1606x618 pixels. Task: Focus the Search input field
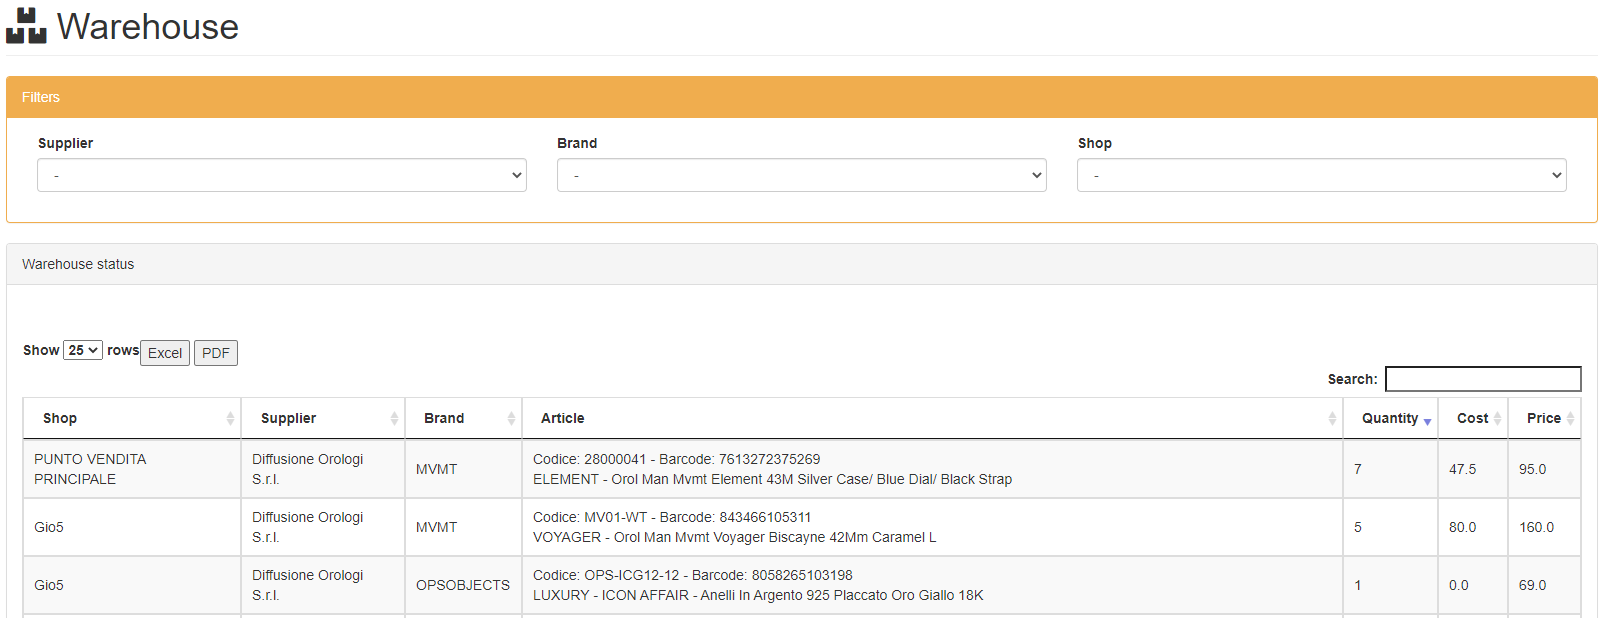(1483, 379)
